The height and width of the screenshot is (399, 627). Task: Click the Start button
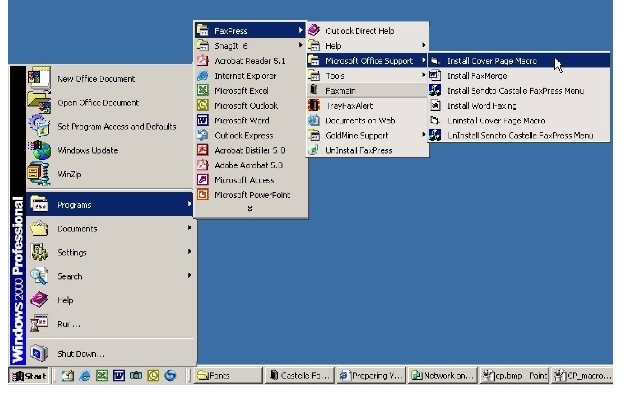click(29, 376)
